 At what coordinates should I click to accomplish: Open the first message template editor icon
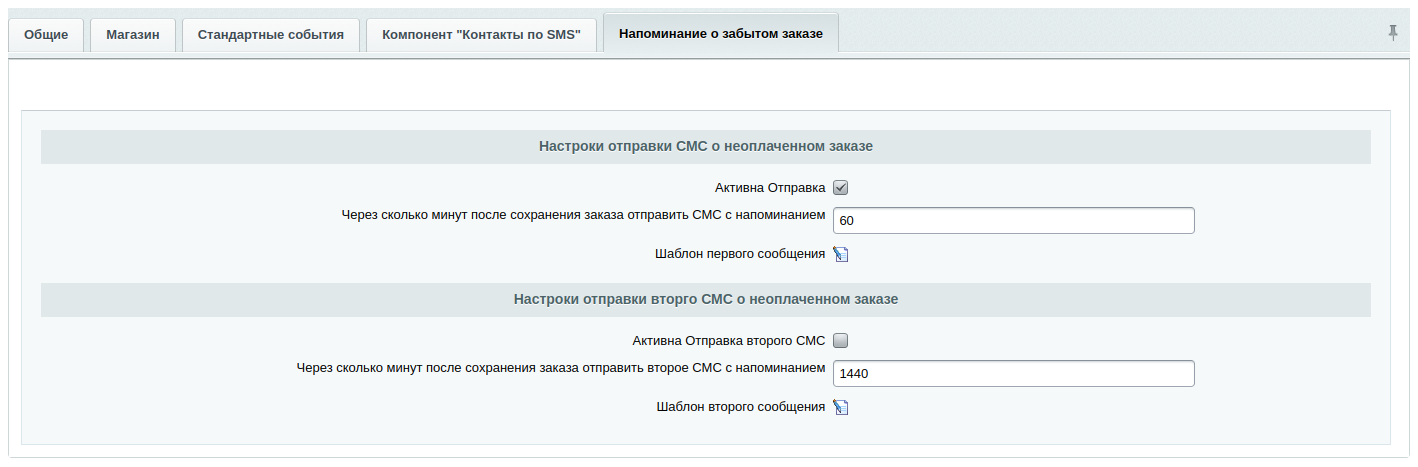pyautogui.click(x=840, y=254)
